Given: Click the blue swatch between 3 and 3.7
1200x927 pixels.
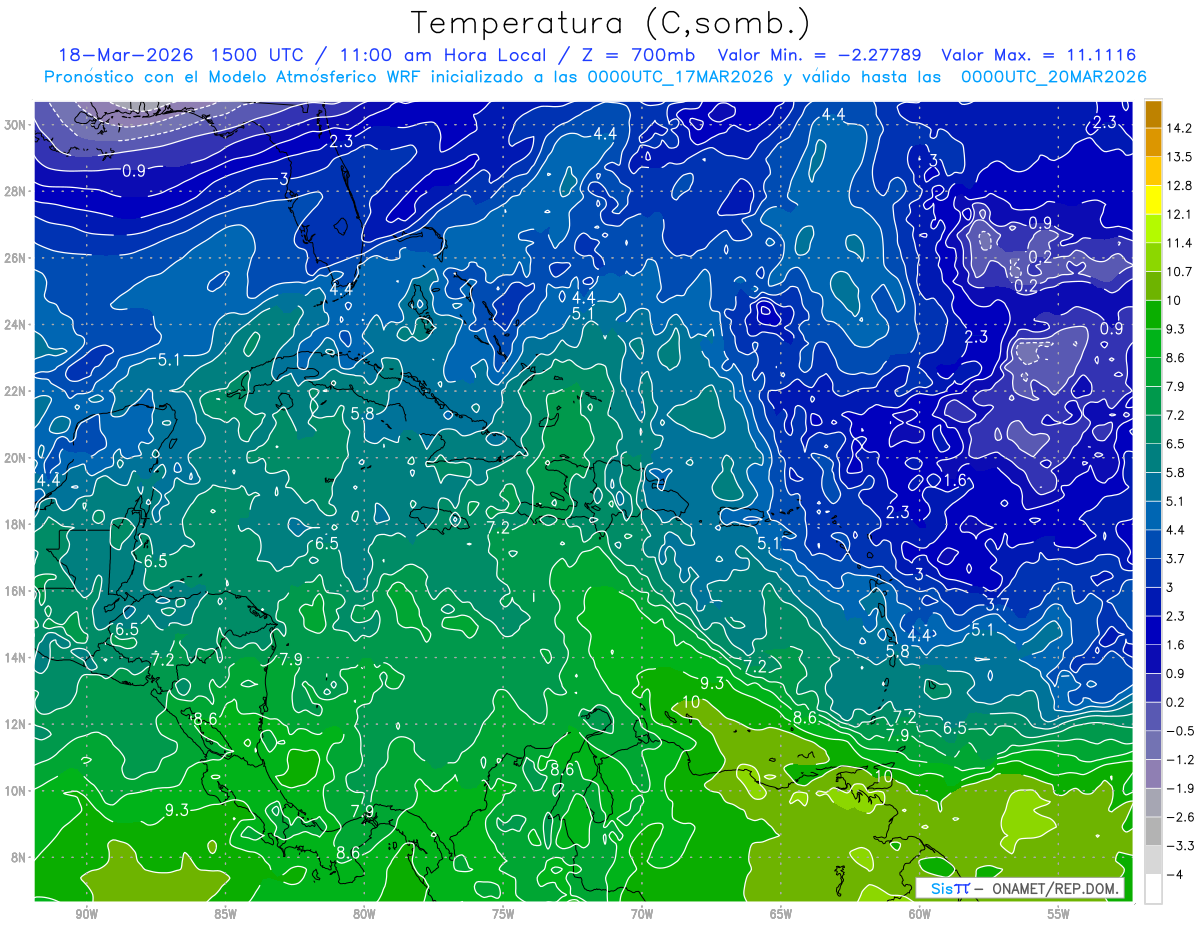Looking at the screenshot, I should [1153, 572].
